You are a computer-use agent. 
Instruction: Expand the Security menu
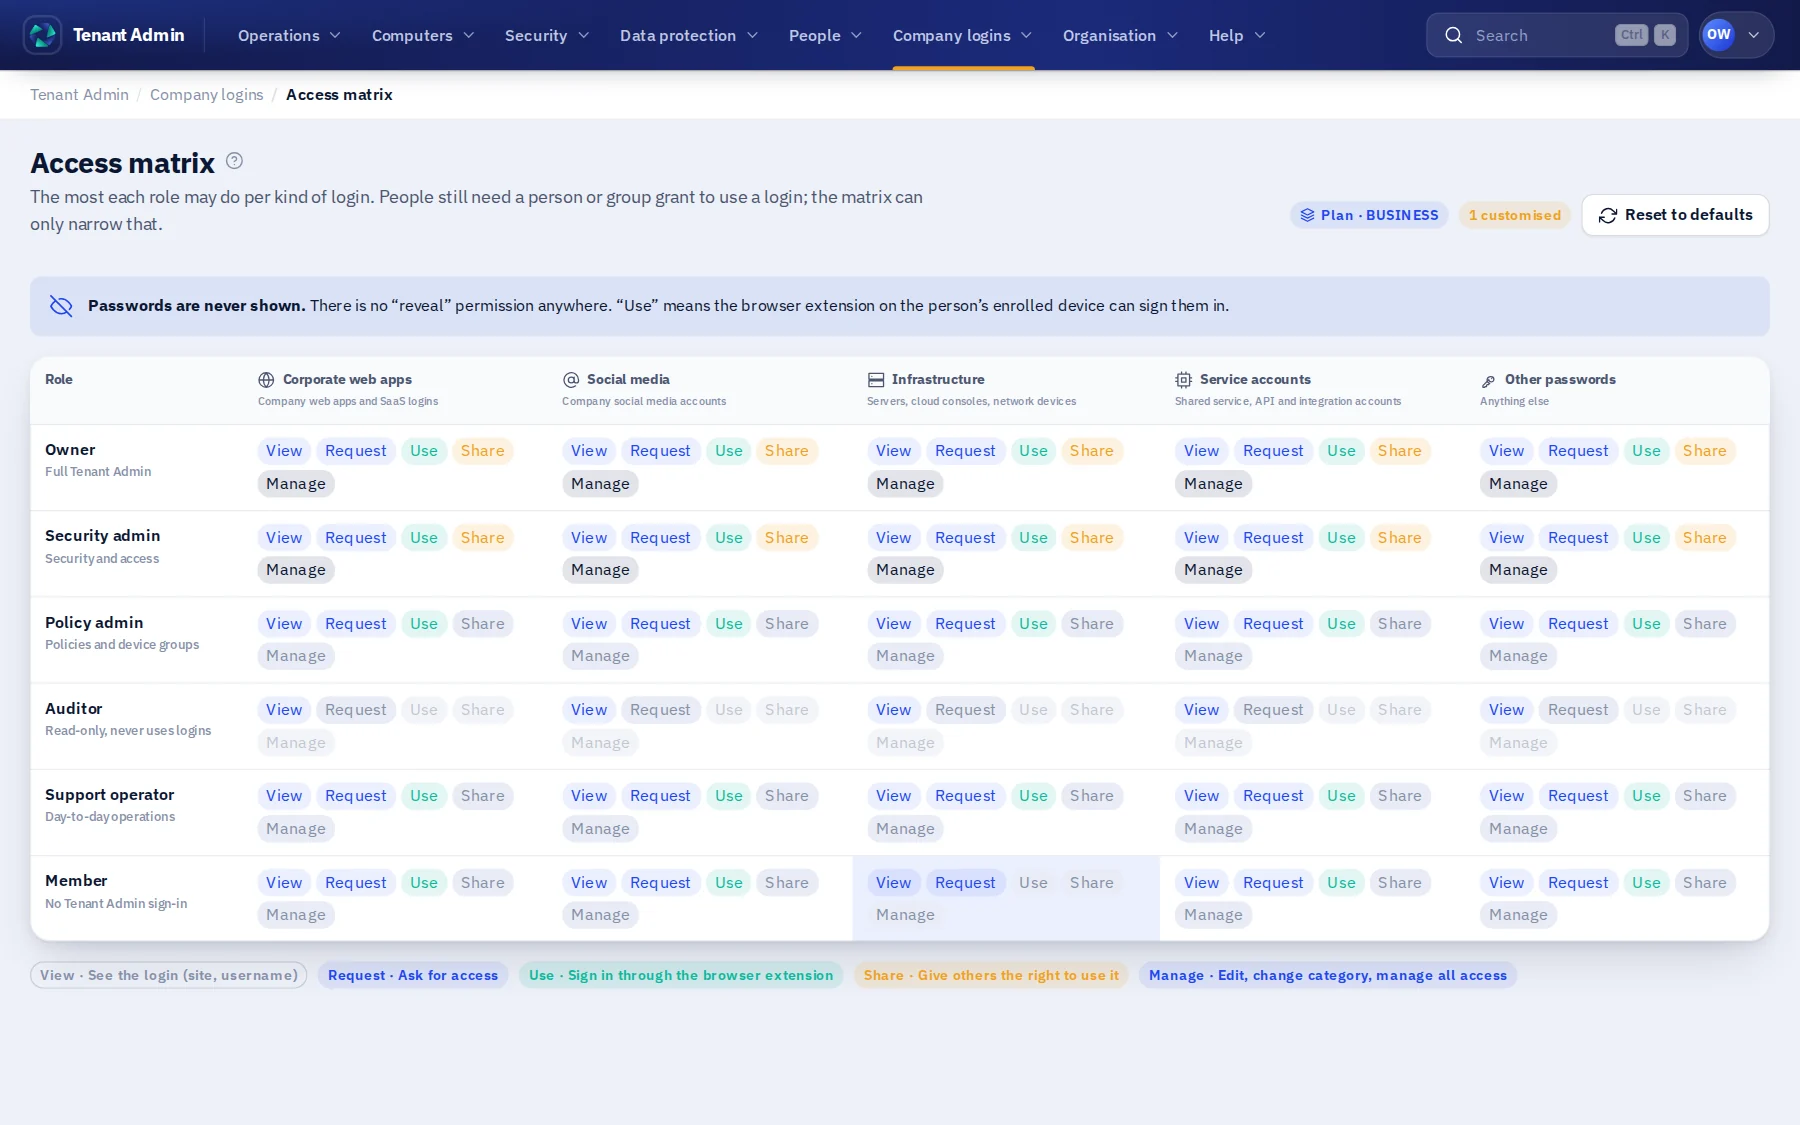[547, 35]
